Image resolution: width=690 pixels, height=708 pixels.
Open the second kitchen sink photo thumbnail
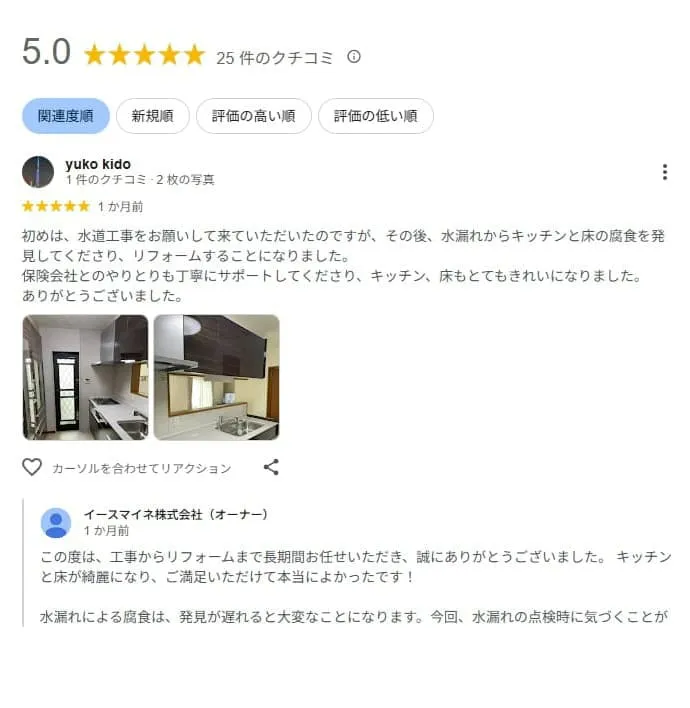216,377
